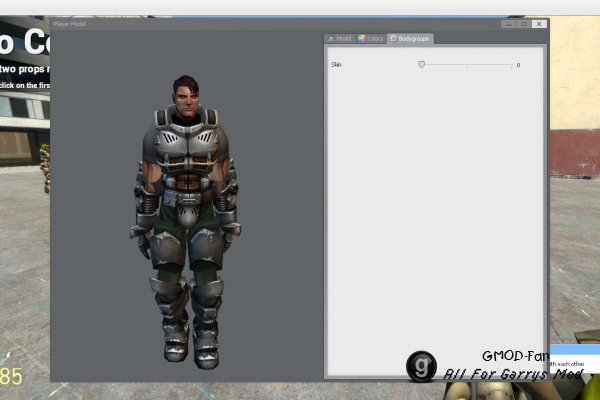Select the Bodygroups tab
This screenshot has width=600, height=400.
point(410,39)
